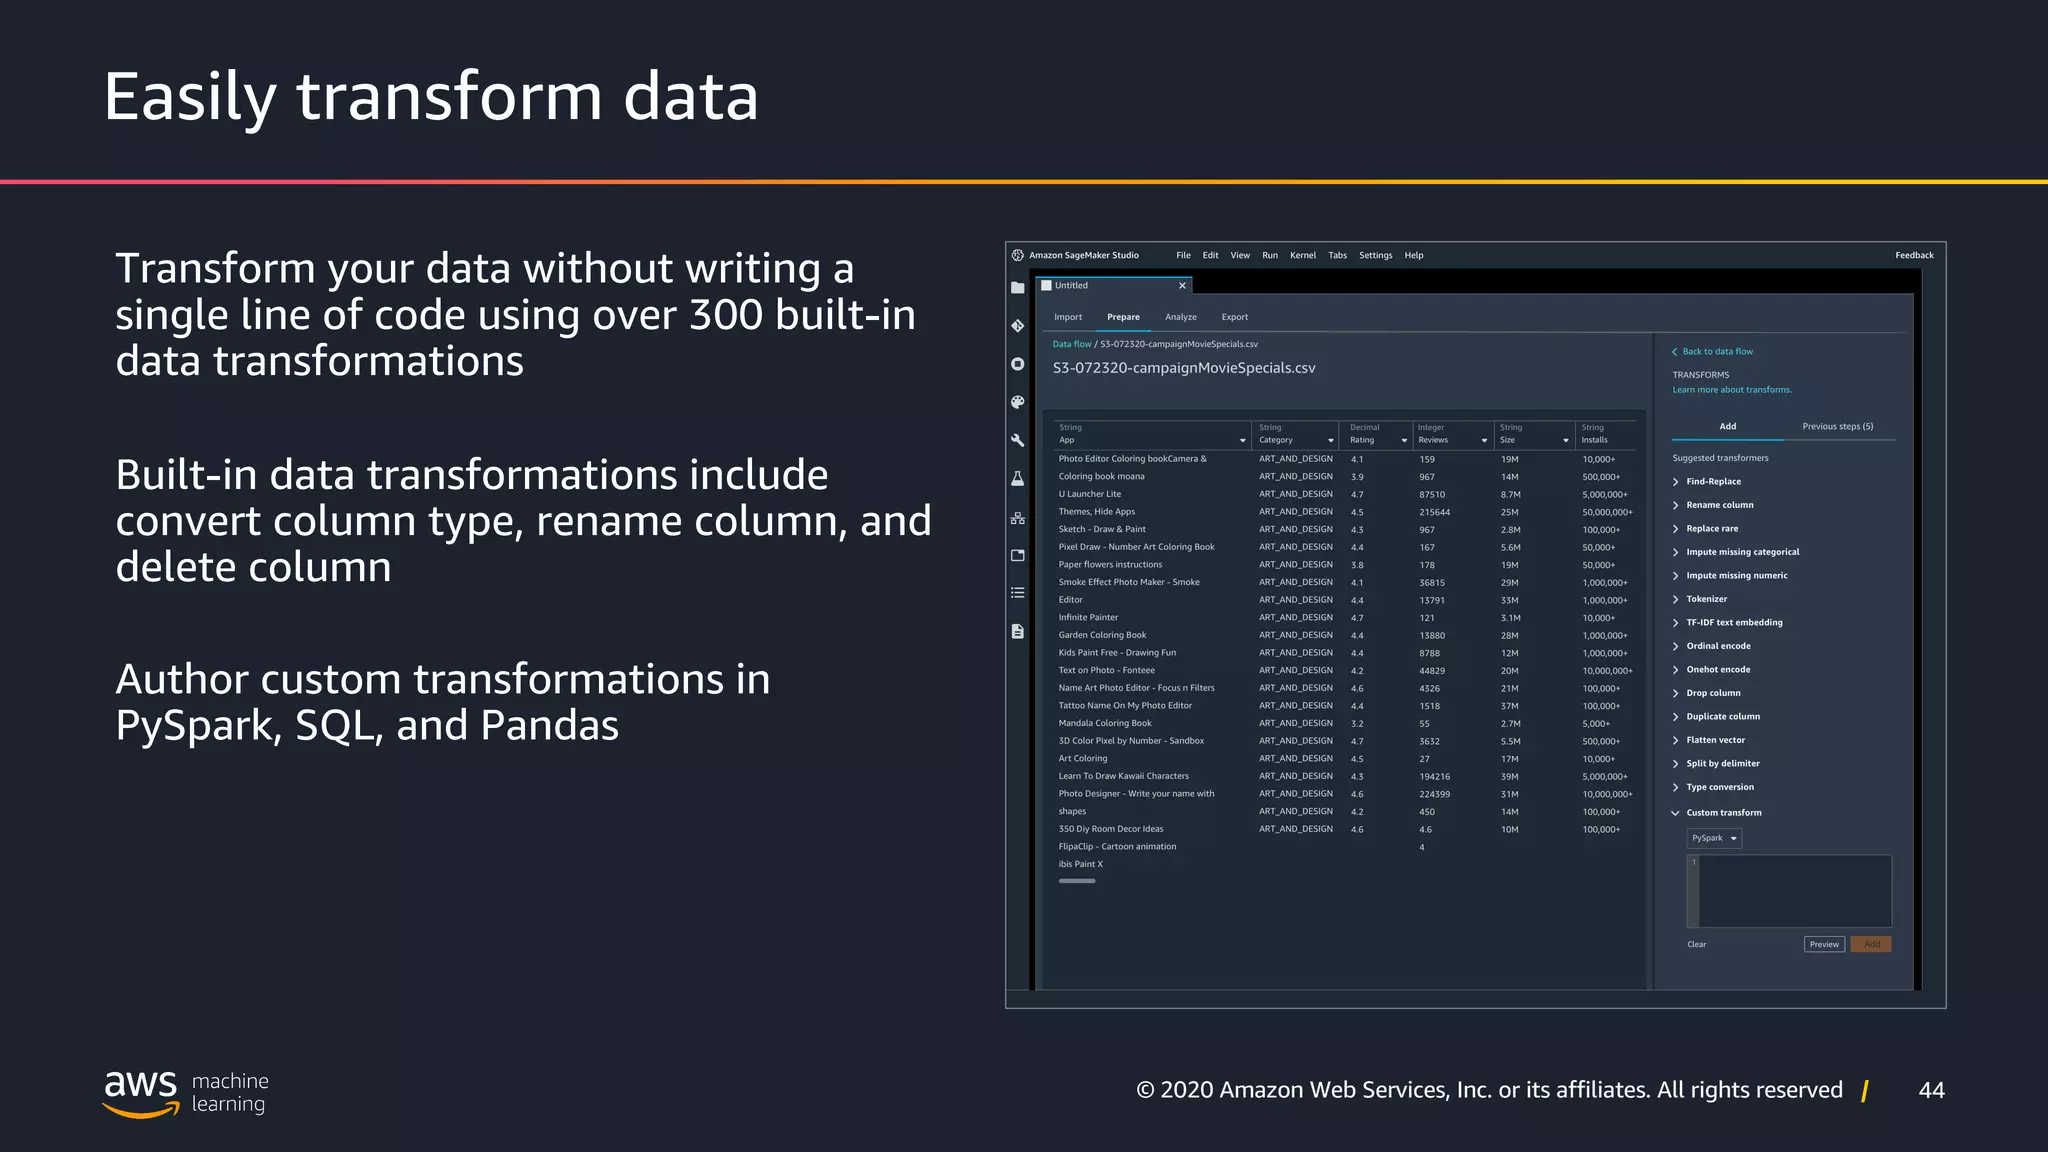This screenshot has width=2048, height=1152.
Task: Open the File menu
Action: click(x=1183, y=255)
